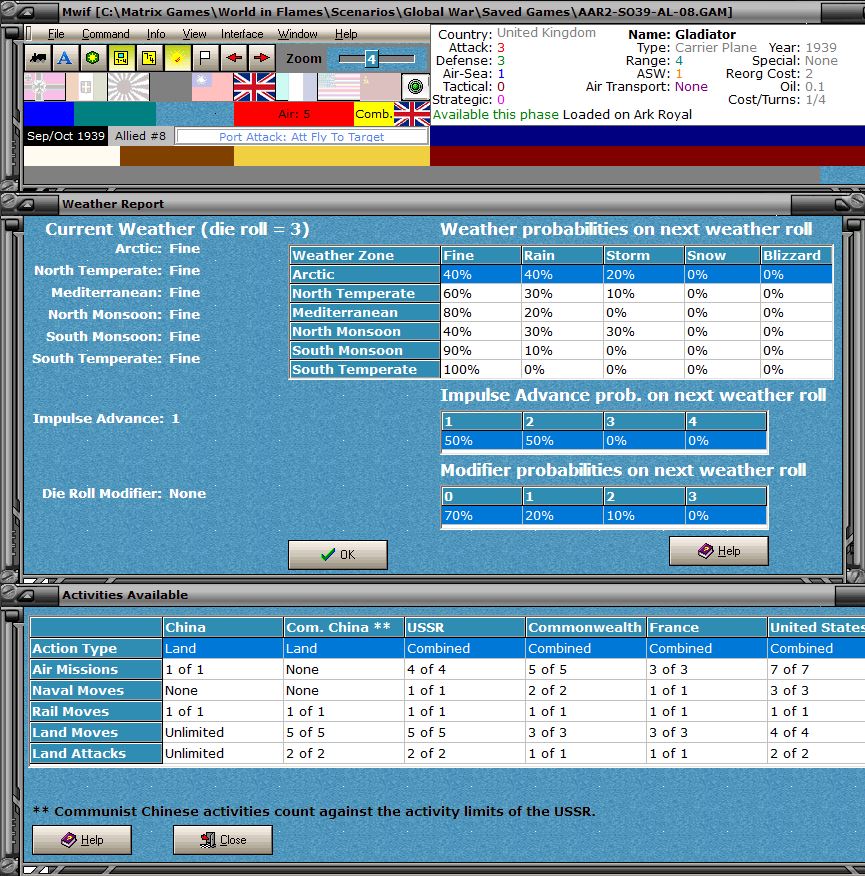Select the Mediterranean weather zone row header
The height and width of the screenshot is (876, 865).
365,312
